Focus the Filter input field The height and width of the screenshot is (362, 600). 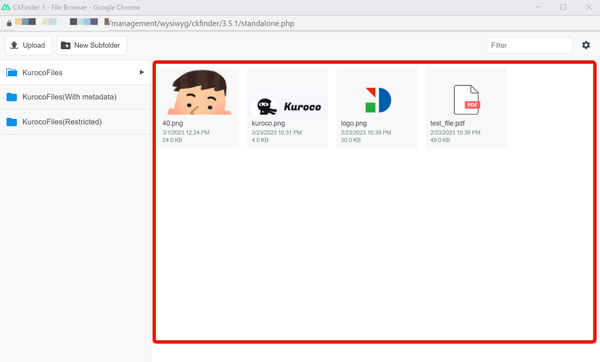pos(529,45)
